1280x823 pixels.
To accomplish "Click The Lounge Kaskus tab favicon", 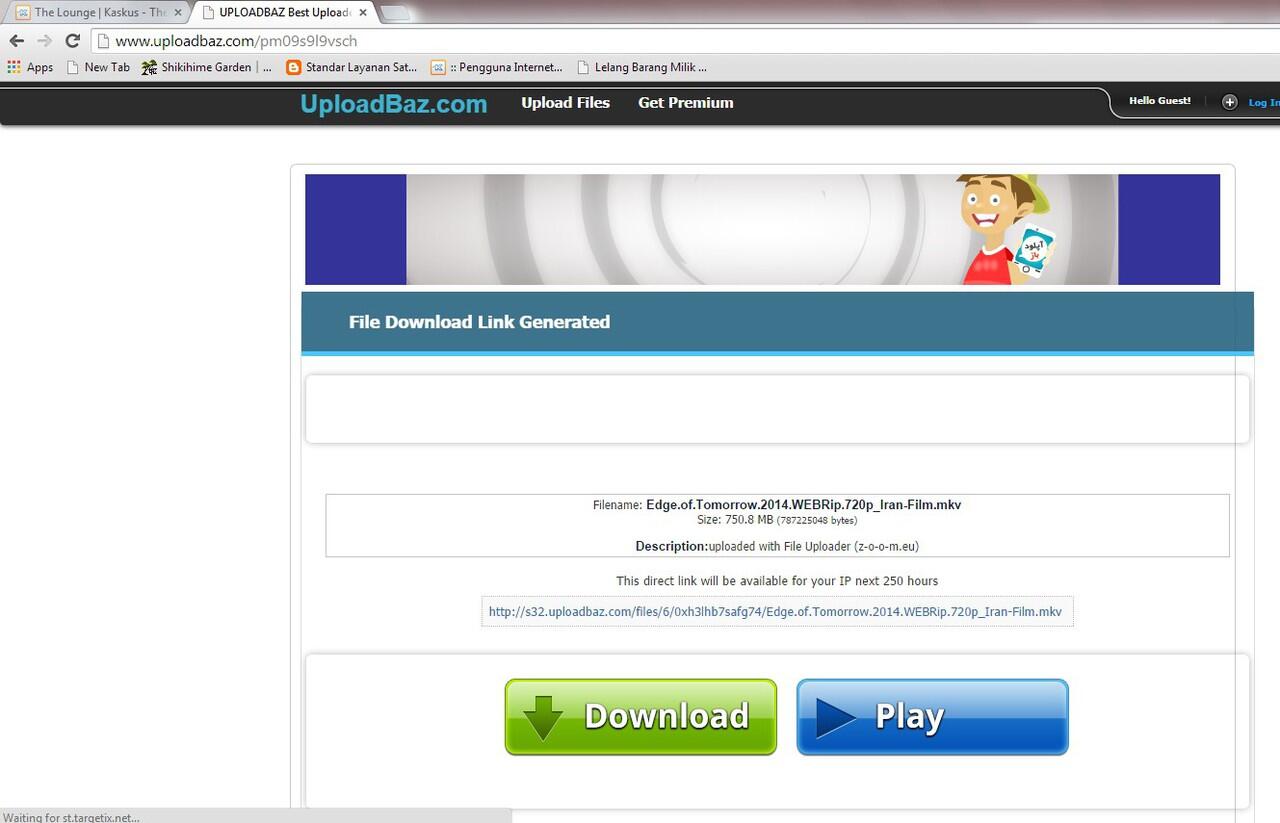I will [x=22, y=13].
